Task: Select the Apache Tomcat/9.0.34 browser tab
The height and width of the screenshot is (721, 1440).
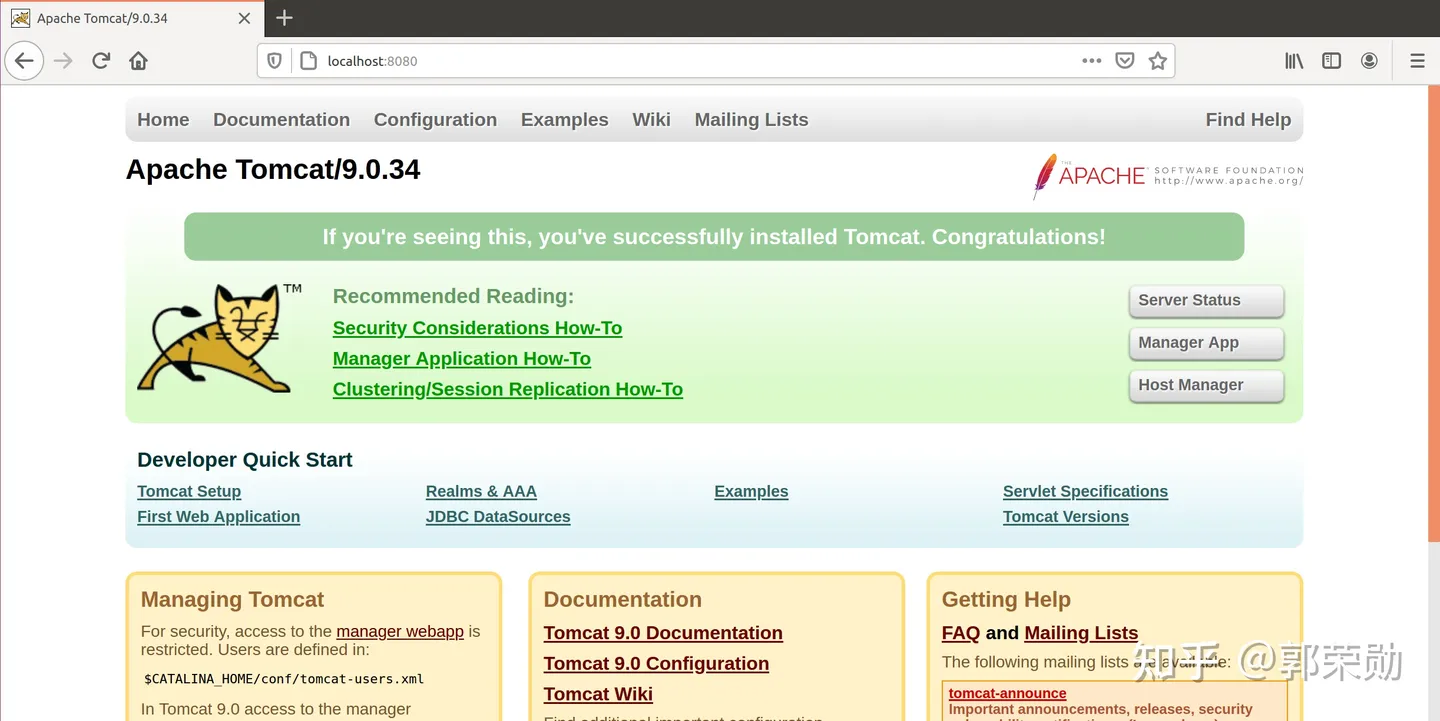Action: click(131, 19)
